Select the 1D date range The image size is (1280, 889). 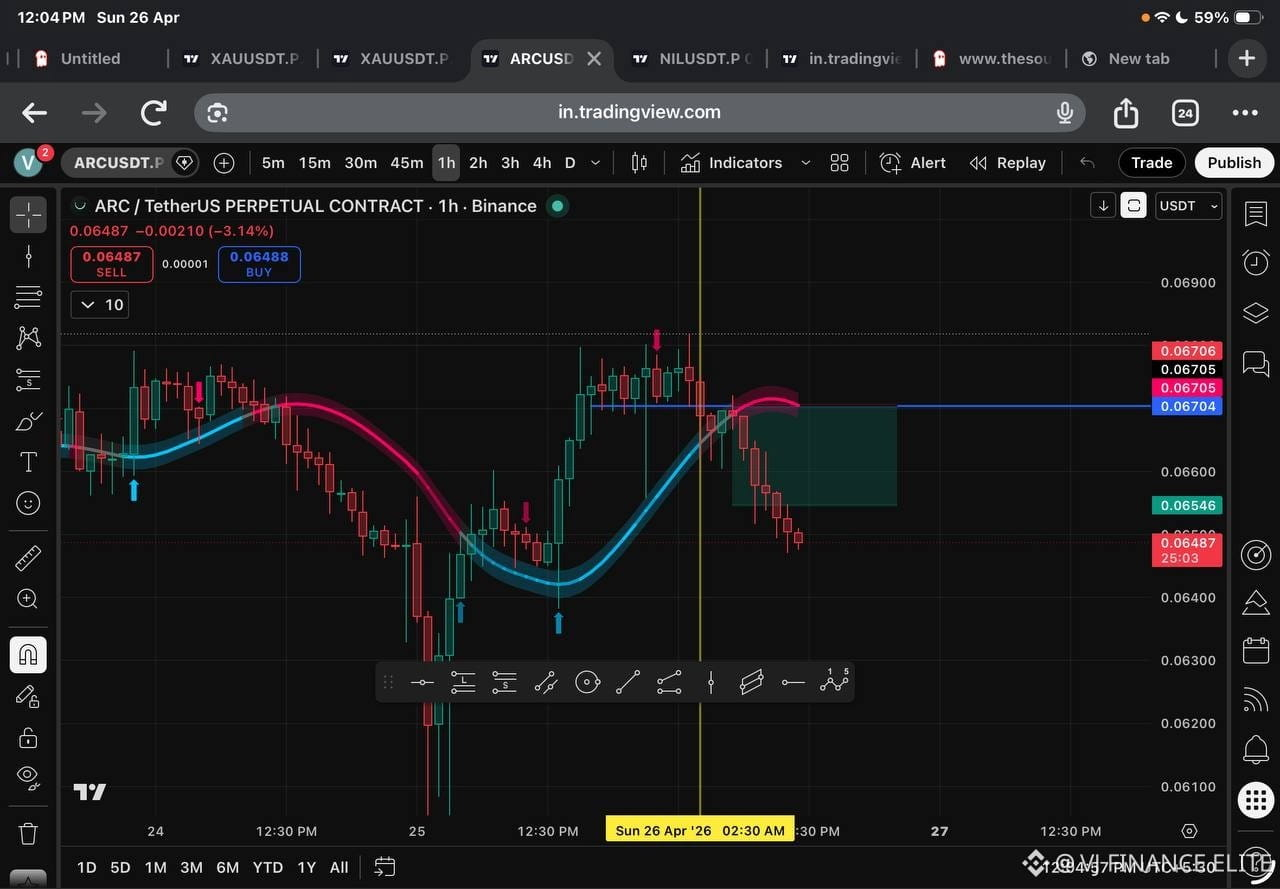[87, 867]
